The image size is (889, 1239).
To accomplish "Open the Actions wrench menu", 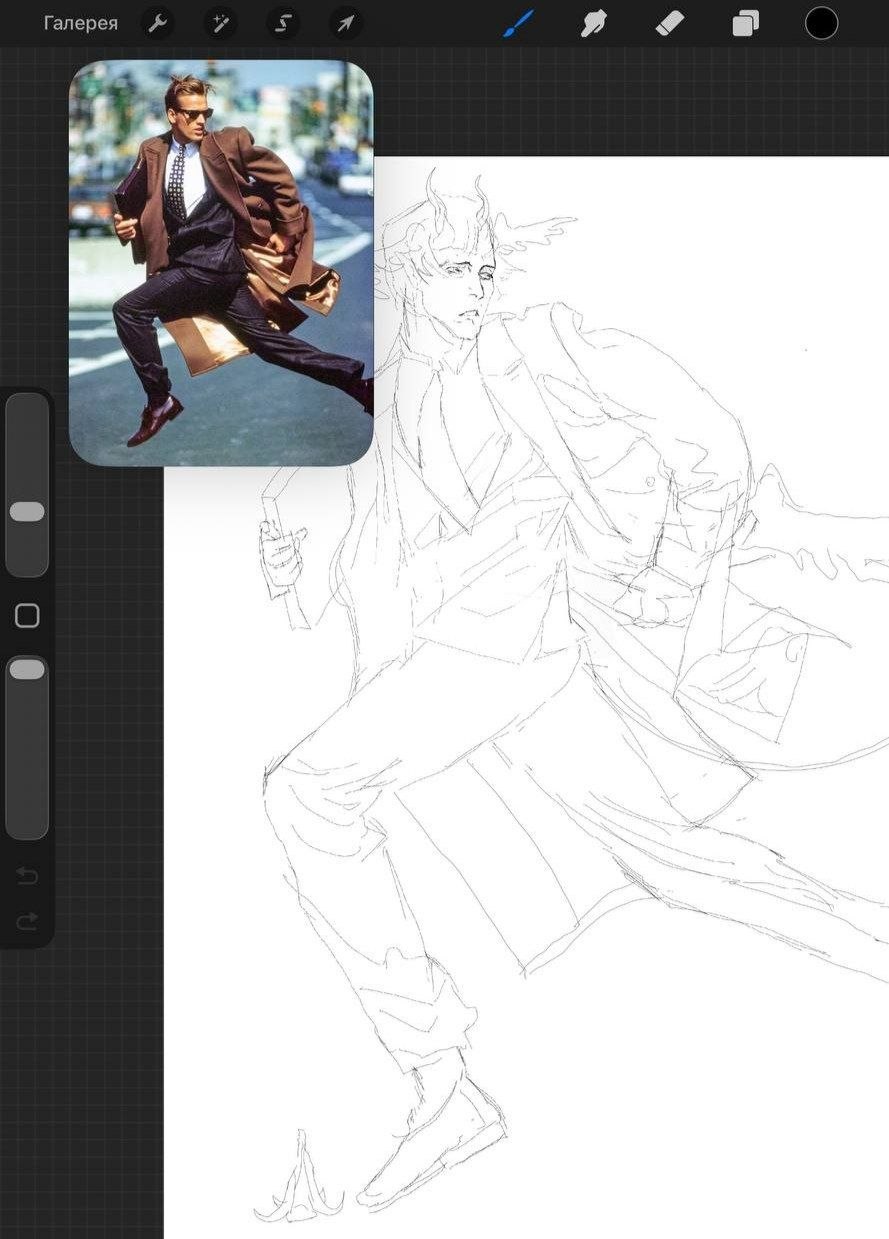I will coord(156,23).
